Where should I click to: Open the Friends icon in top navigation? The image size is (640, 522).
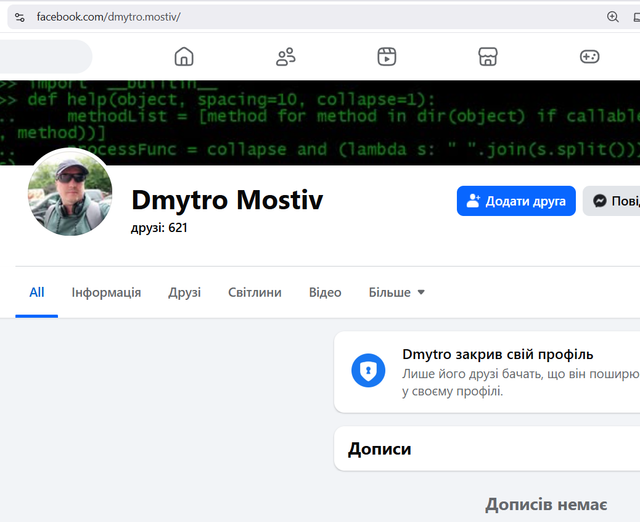click(x=285, y=56)
